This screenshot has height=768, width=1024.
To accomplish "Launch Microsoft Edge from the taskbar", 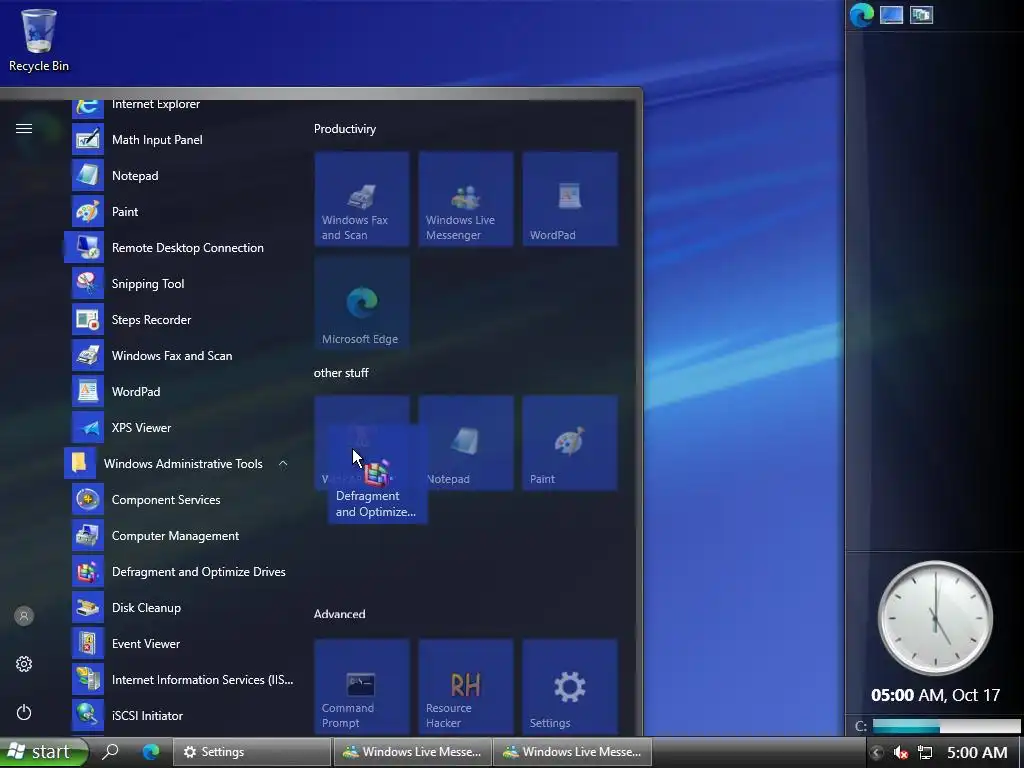I will click(x=151, y=752).
